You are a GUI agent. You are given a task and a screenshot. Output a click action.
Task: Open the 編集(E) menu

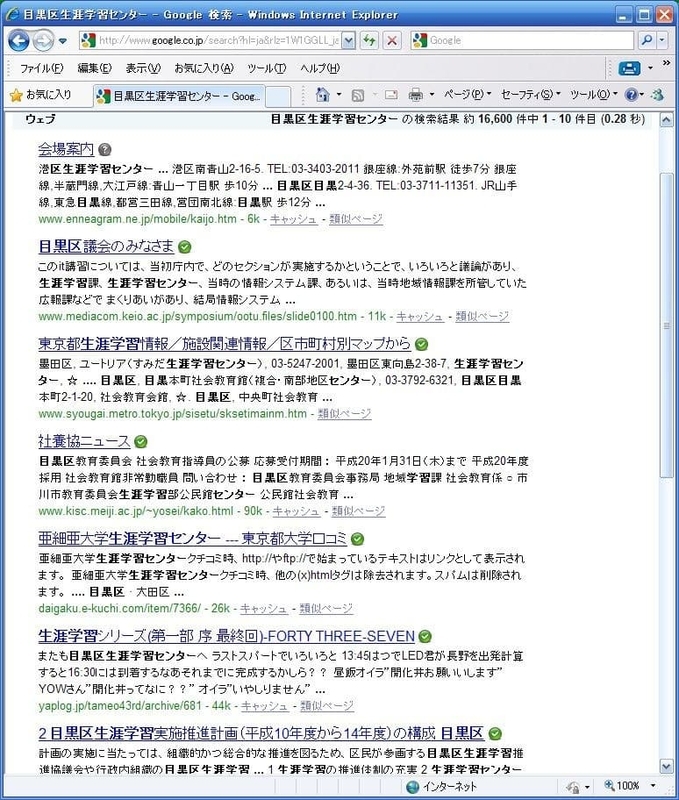94,68
